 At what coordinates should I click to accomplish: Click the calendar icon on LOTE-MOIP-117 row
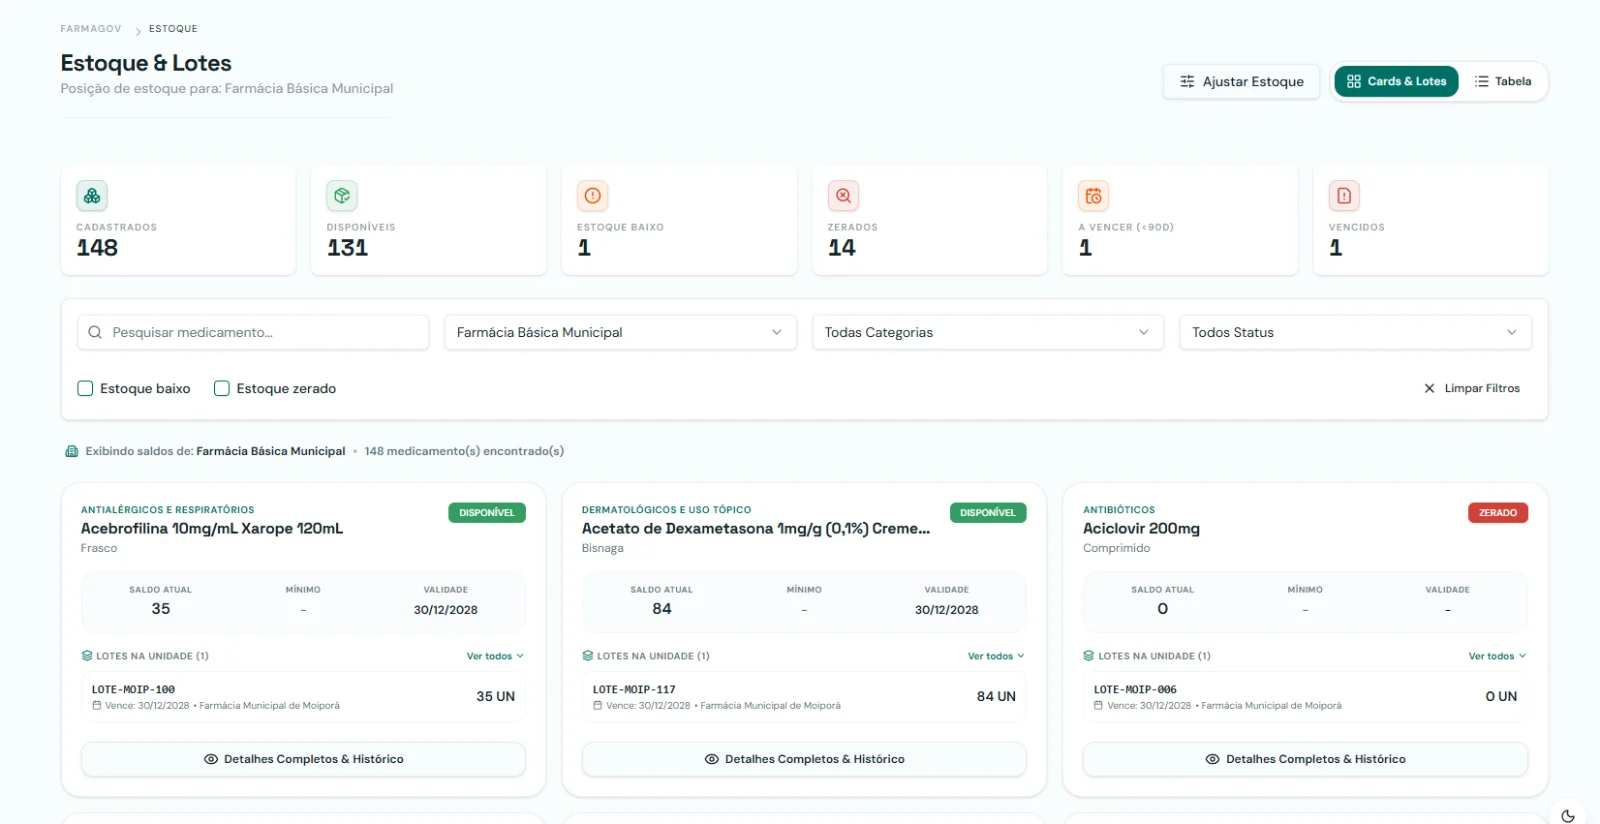click(598, 705)
